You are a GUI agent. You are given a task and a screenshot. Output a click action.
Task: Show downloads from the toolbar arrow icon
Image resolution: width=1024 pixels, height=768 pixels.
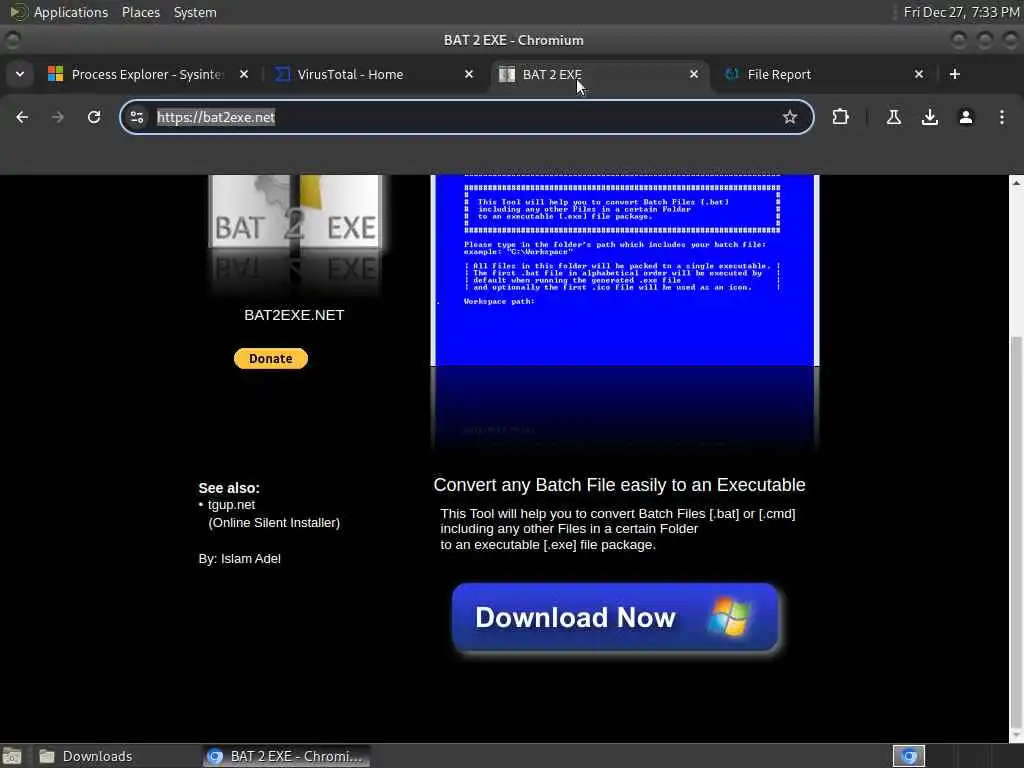coord(929,117)
